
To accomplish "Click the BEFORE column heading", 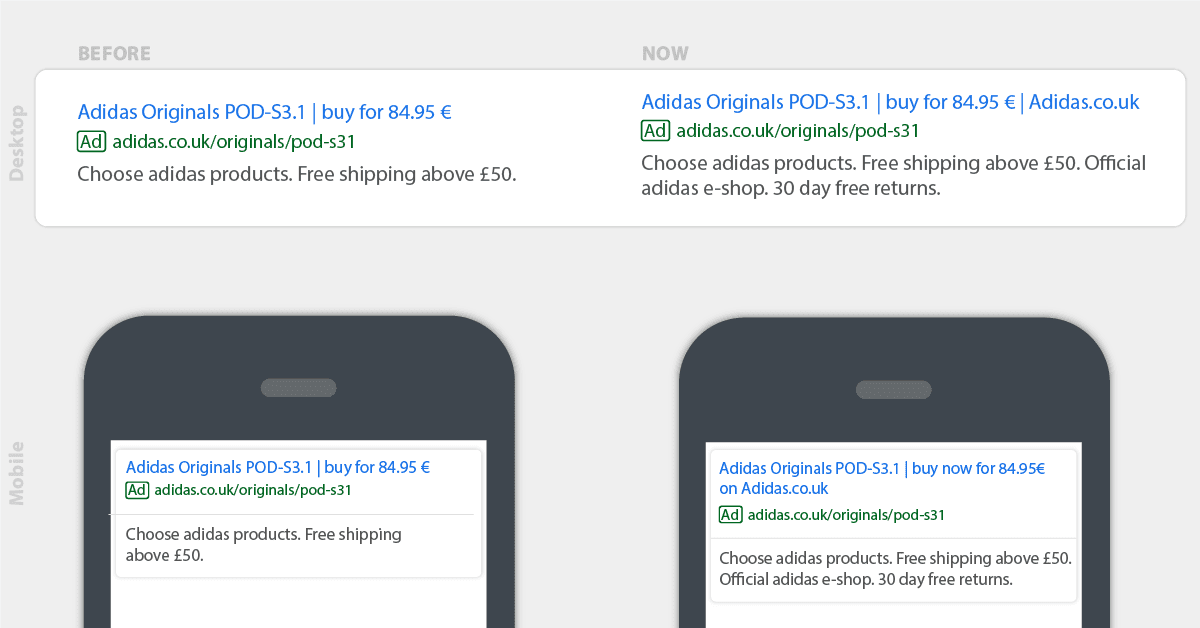I will [114, 54].
